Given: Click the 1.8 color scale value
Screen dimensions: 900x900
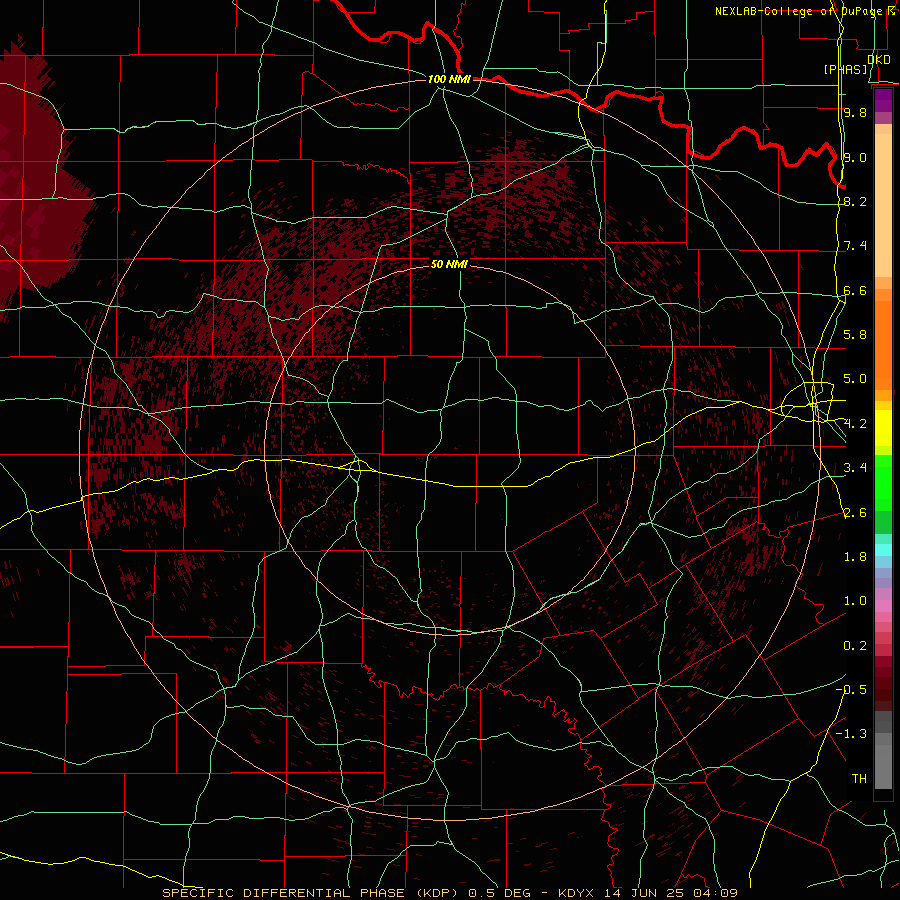Looking at the screenshot, I should pos(855,557).
